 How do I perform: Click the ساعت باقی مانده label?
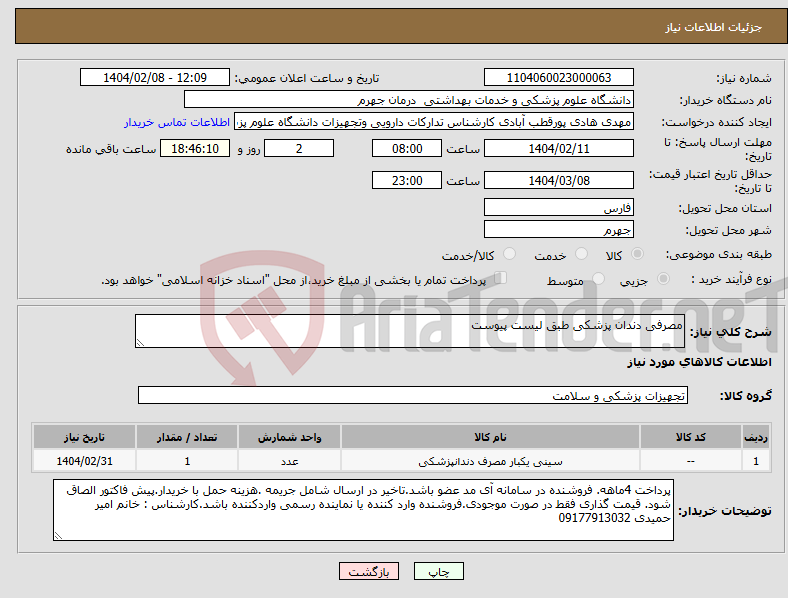(111, 149)
